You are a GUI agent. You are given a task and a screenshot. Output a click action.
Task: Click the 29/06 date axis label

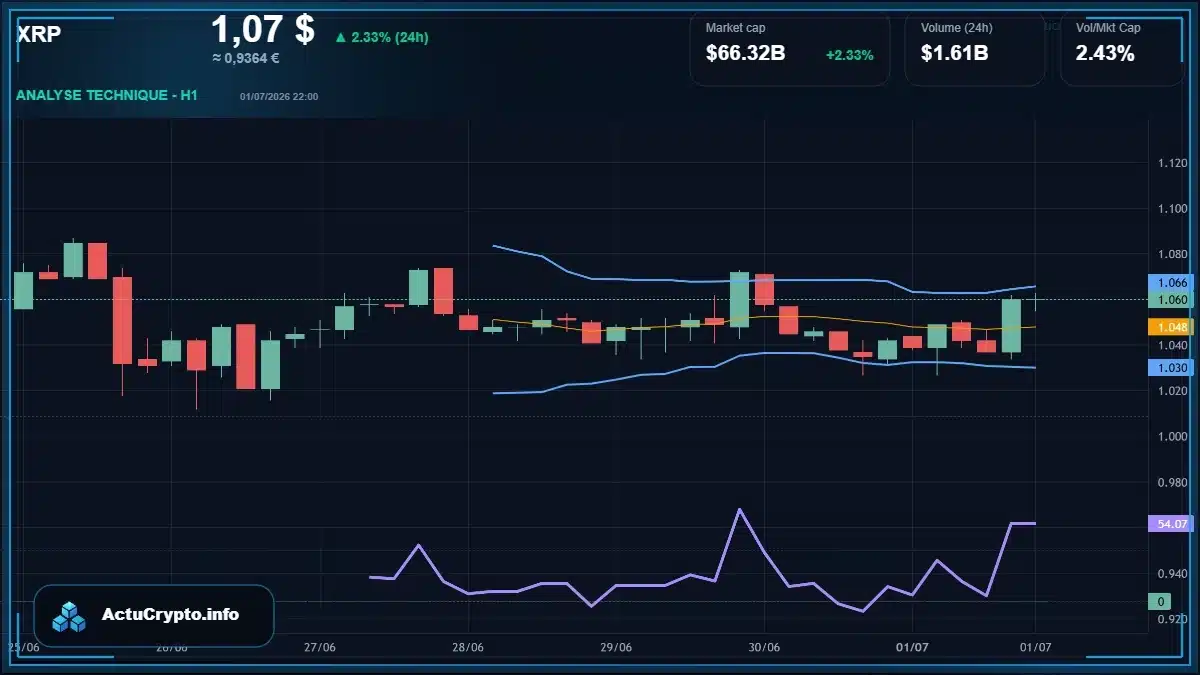pyautogui.click(x=616, y=647)
